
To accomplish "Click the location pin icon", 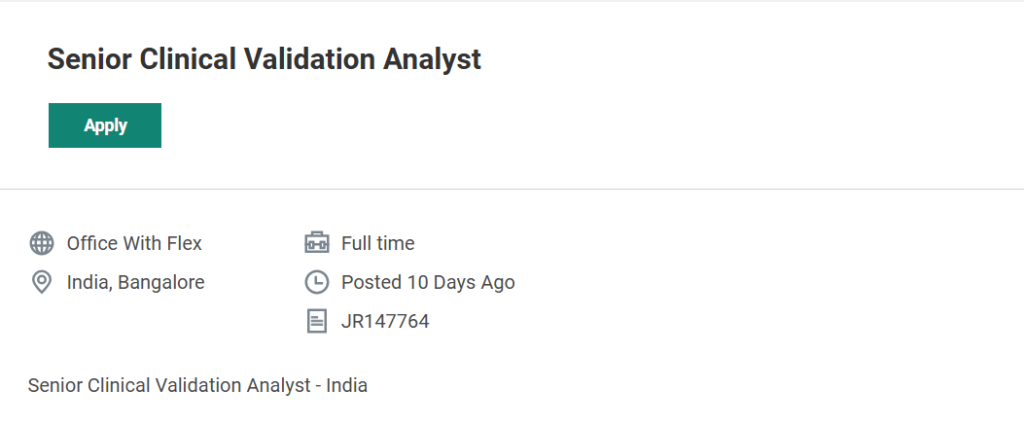I will 42,283.
